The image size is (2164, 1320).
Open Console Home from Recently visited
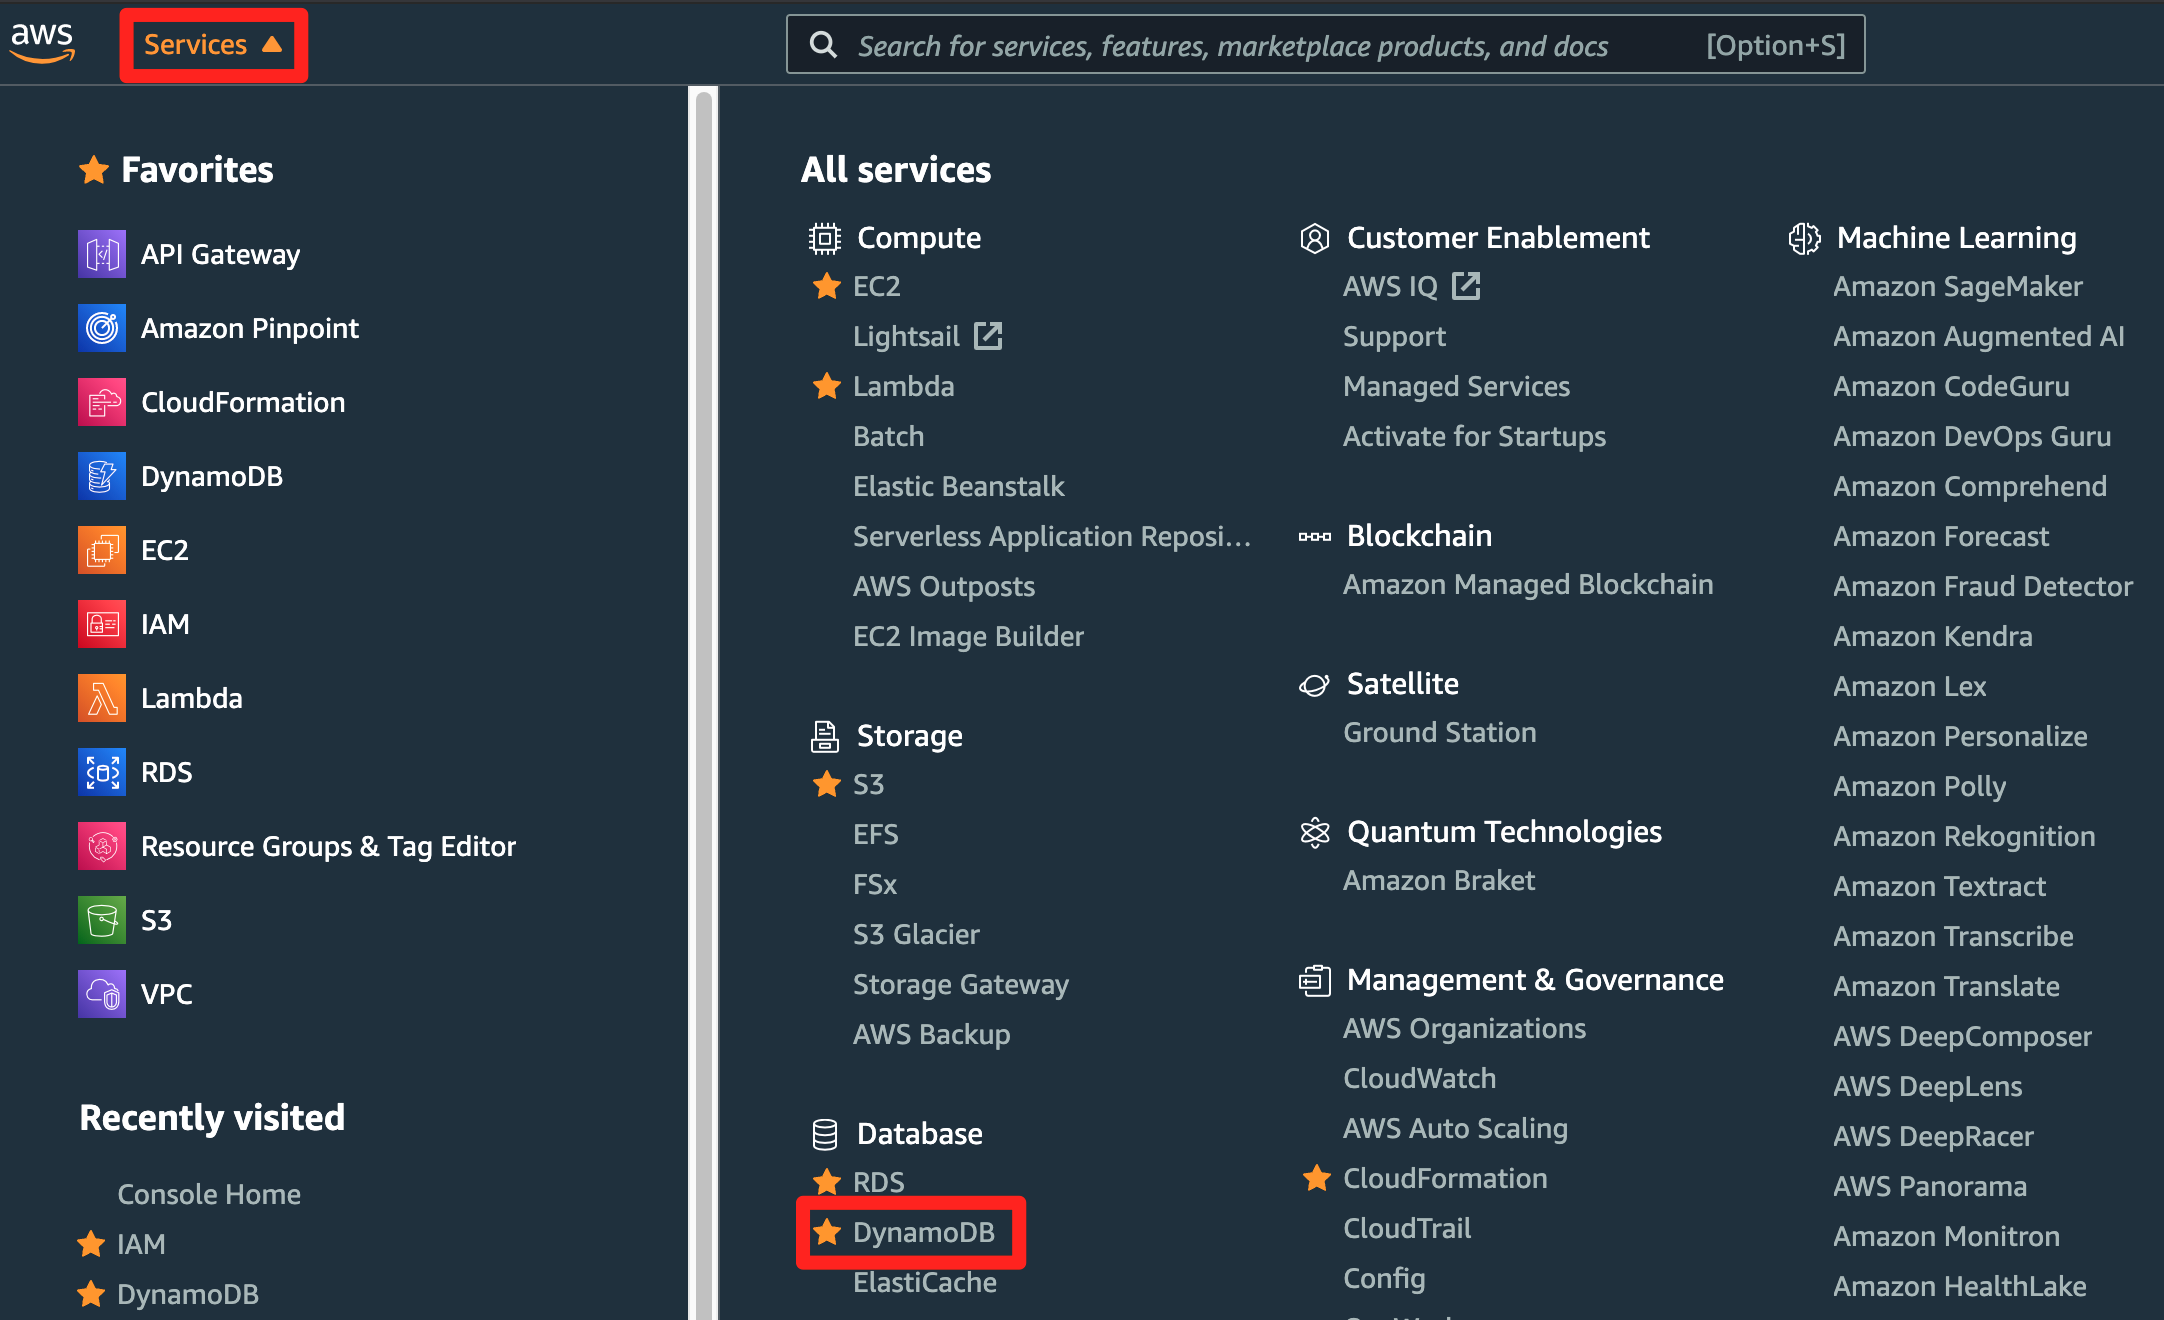(x=209, y=1194)
